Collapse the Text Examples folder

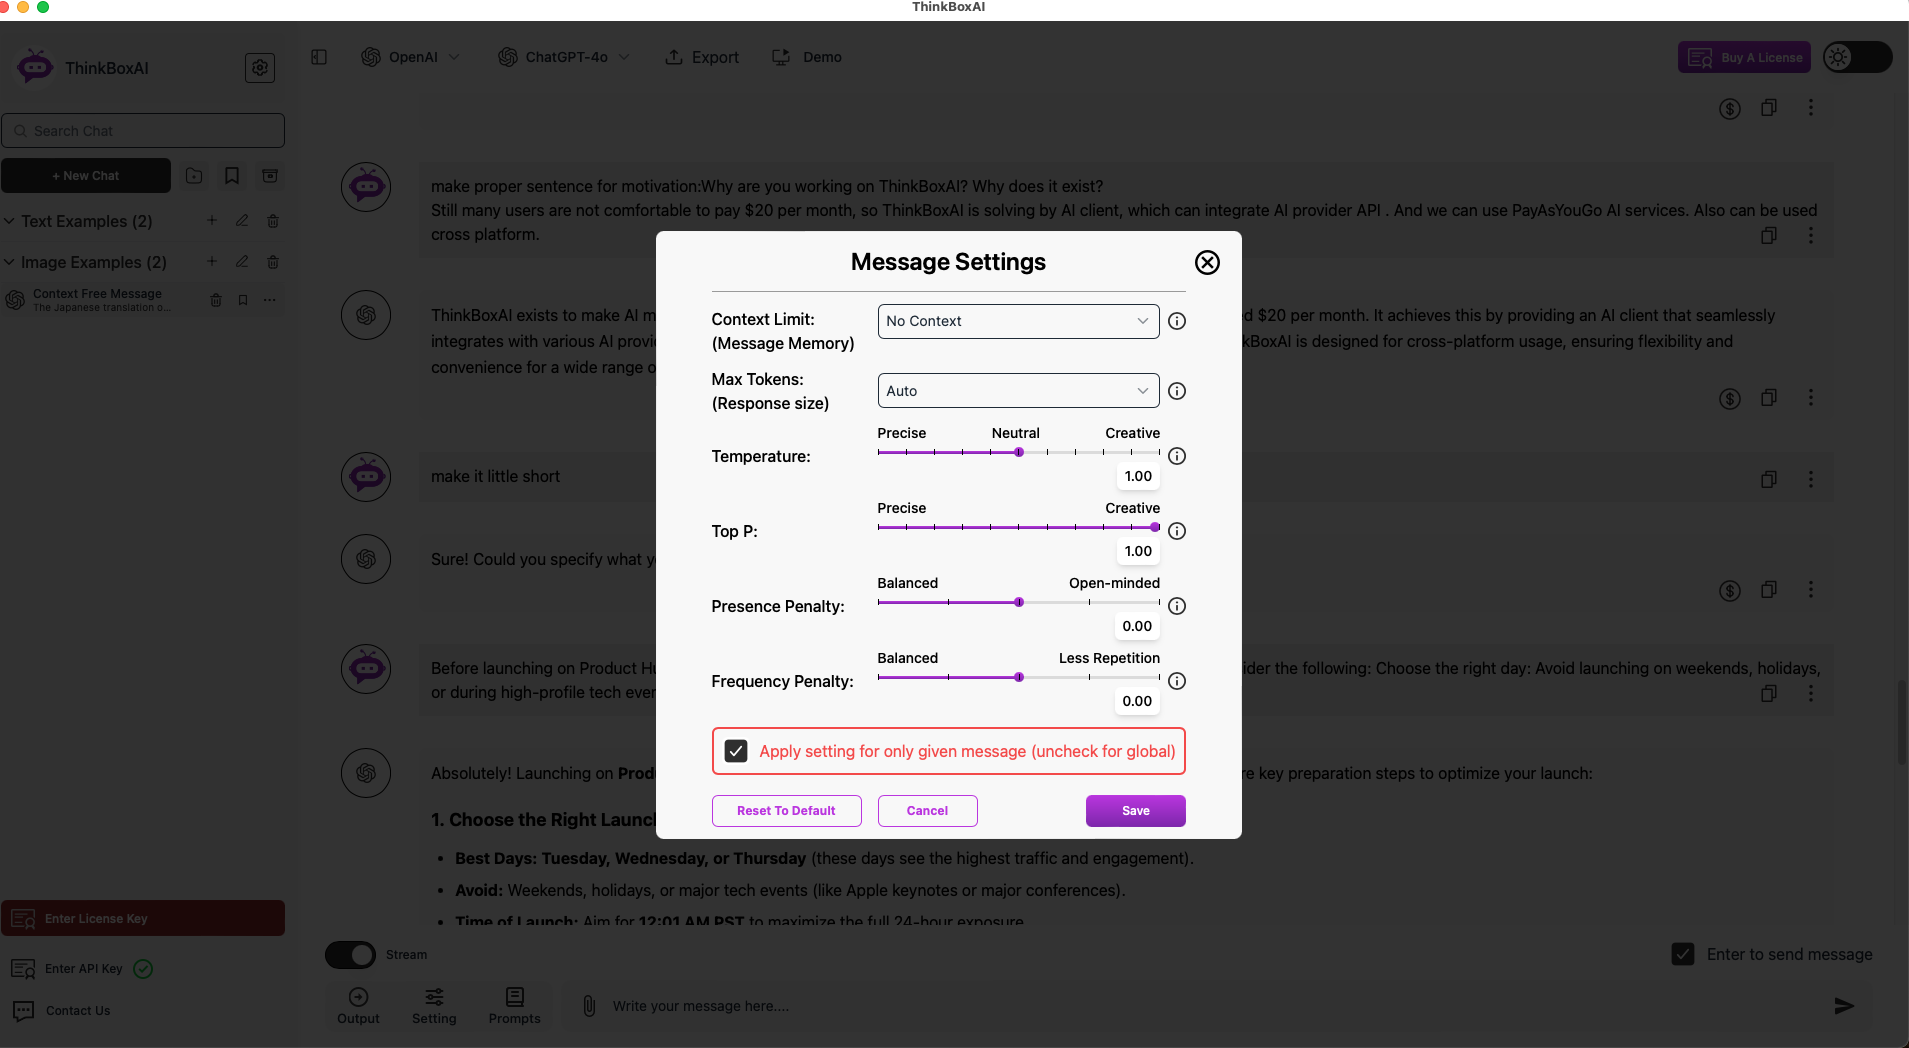click(9, 221)
